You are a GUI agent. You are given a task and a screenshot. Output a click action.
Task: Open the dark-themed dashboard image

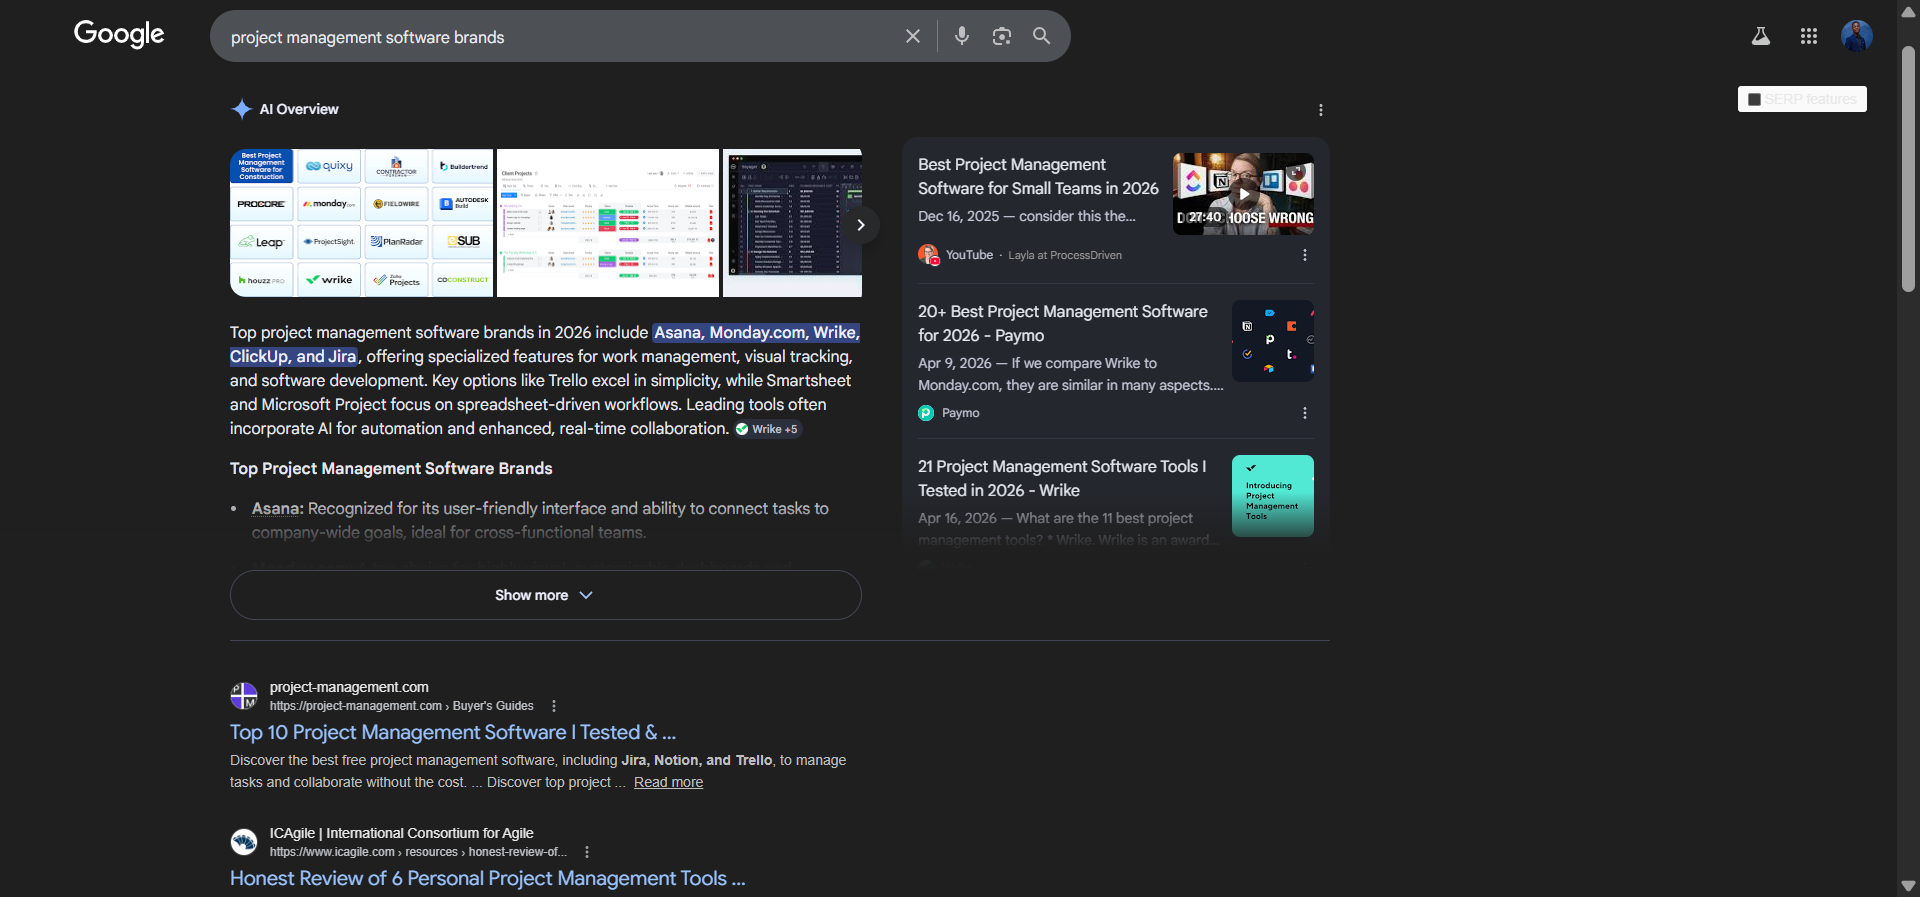[x=792, y=223]
